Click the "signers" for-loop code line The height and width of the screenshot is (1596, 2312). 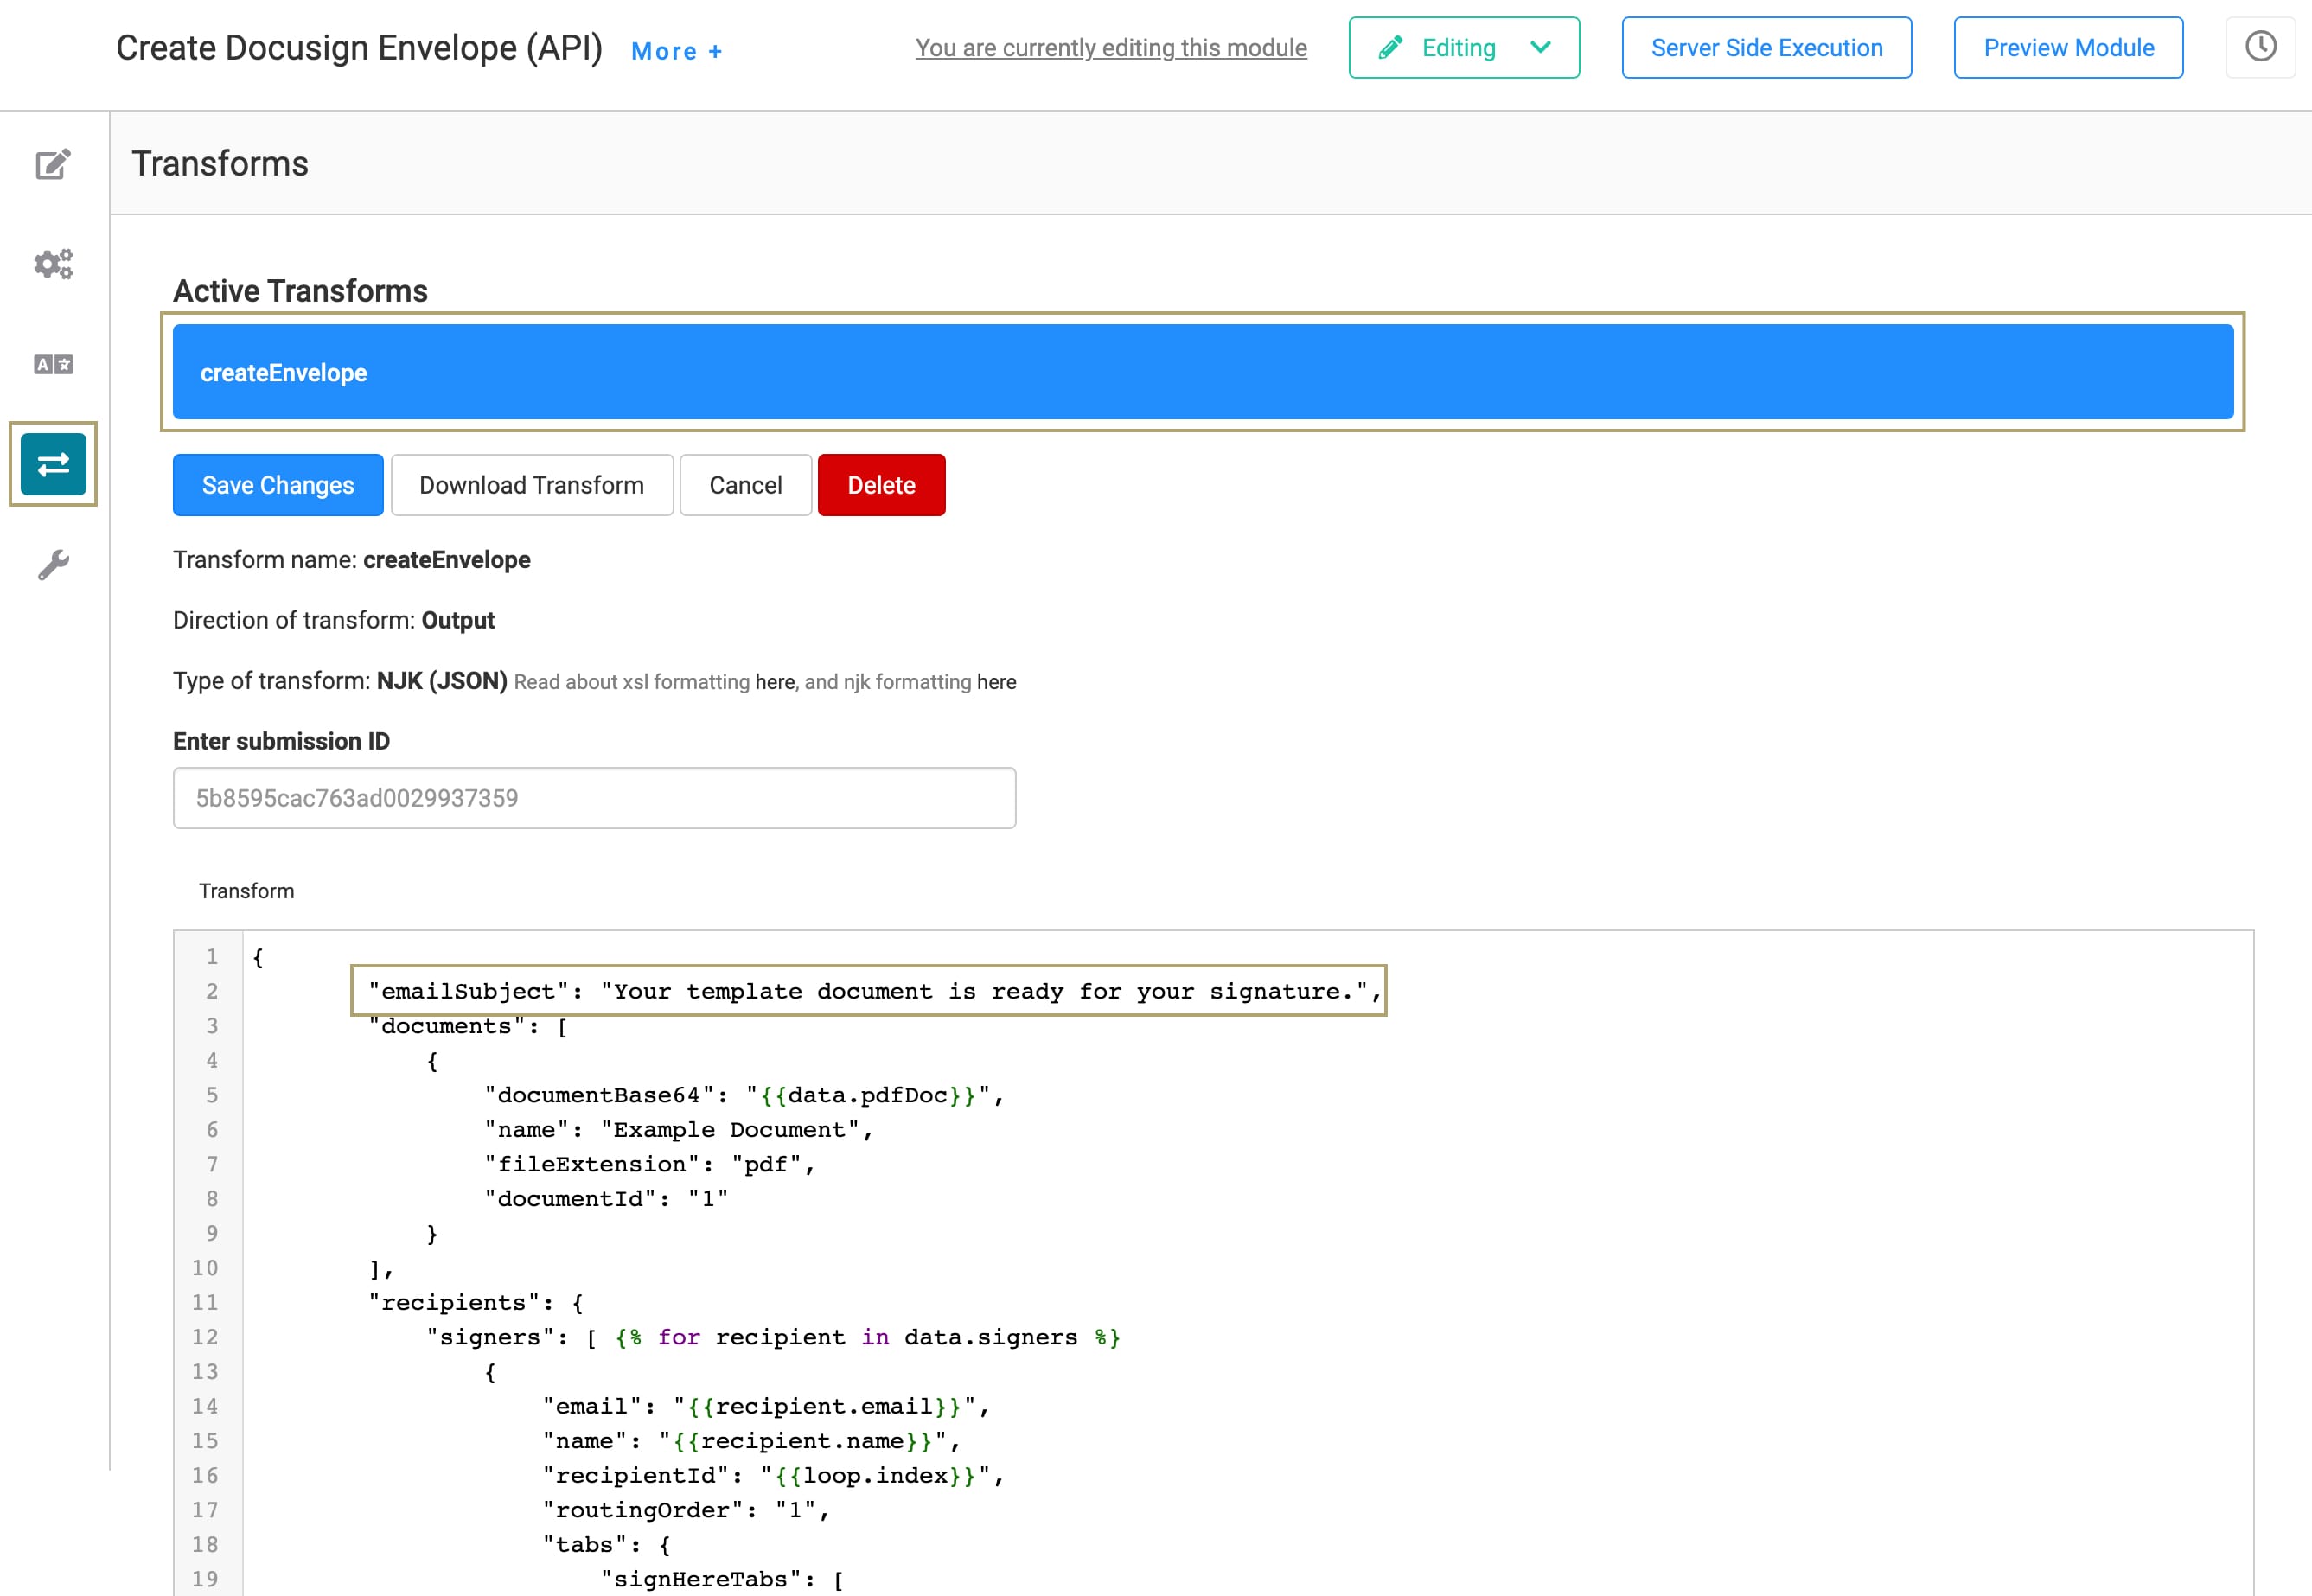click(773, 1337)
